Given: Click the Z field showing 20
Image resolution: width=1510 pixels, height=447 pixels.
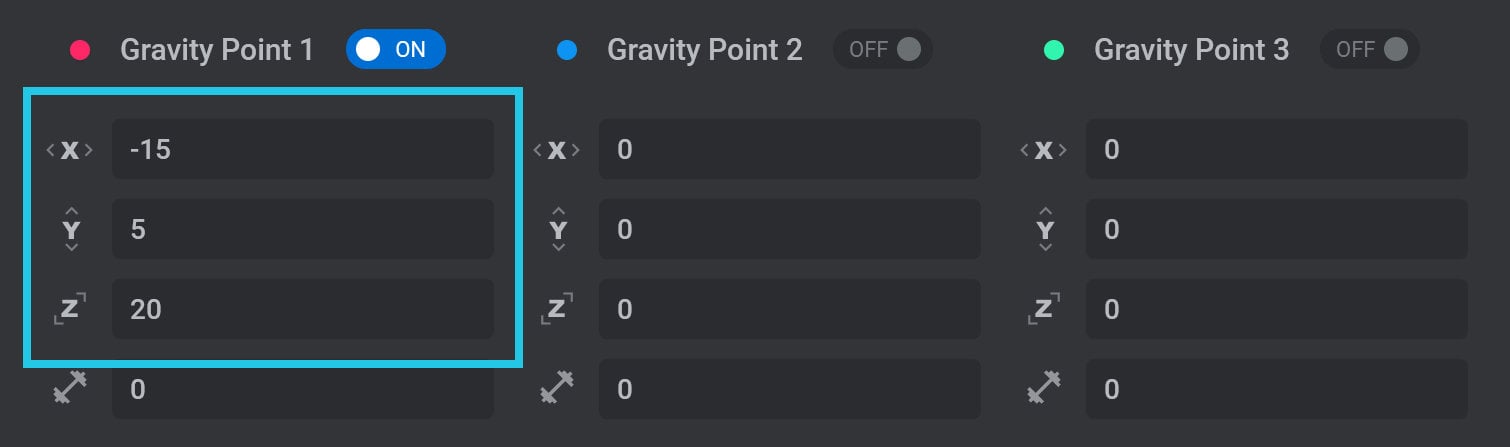Looking at the screenshot, I should [x=303, y=309].
